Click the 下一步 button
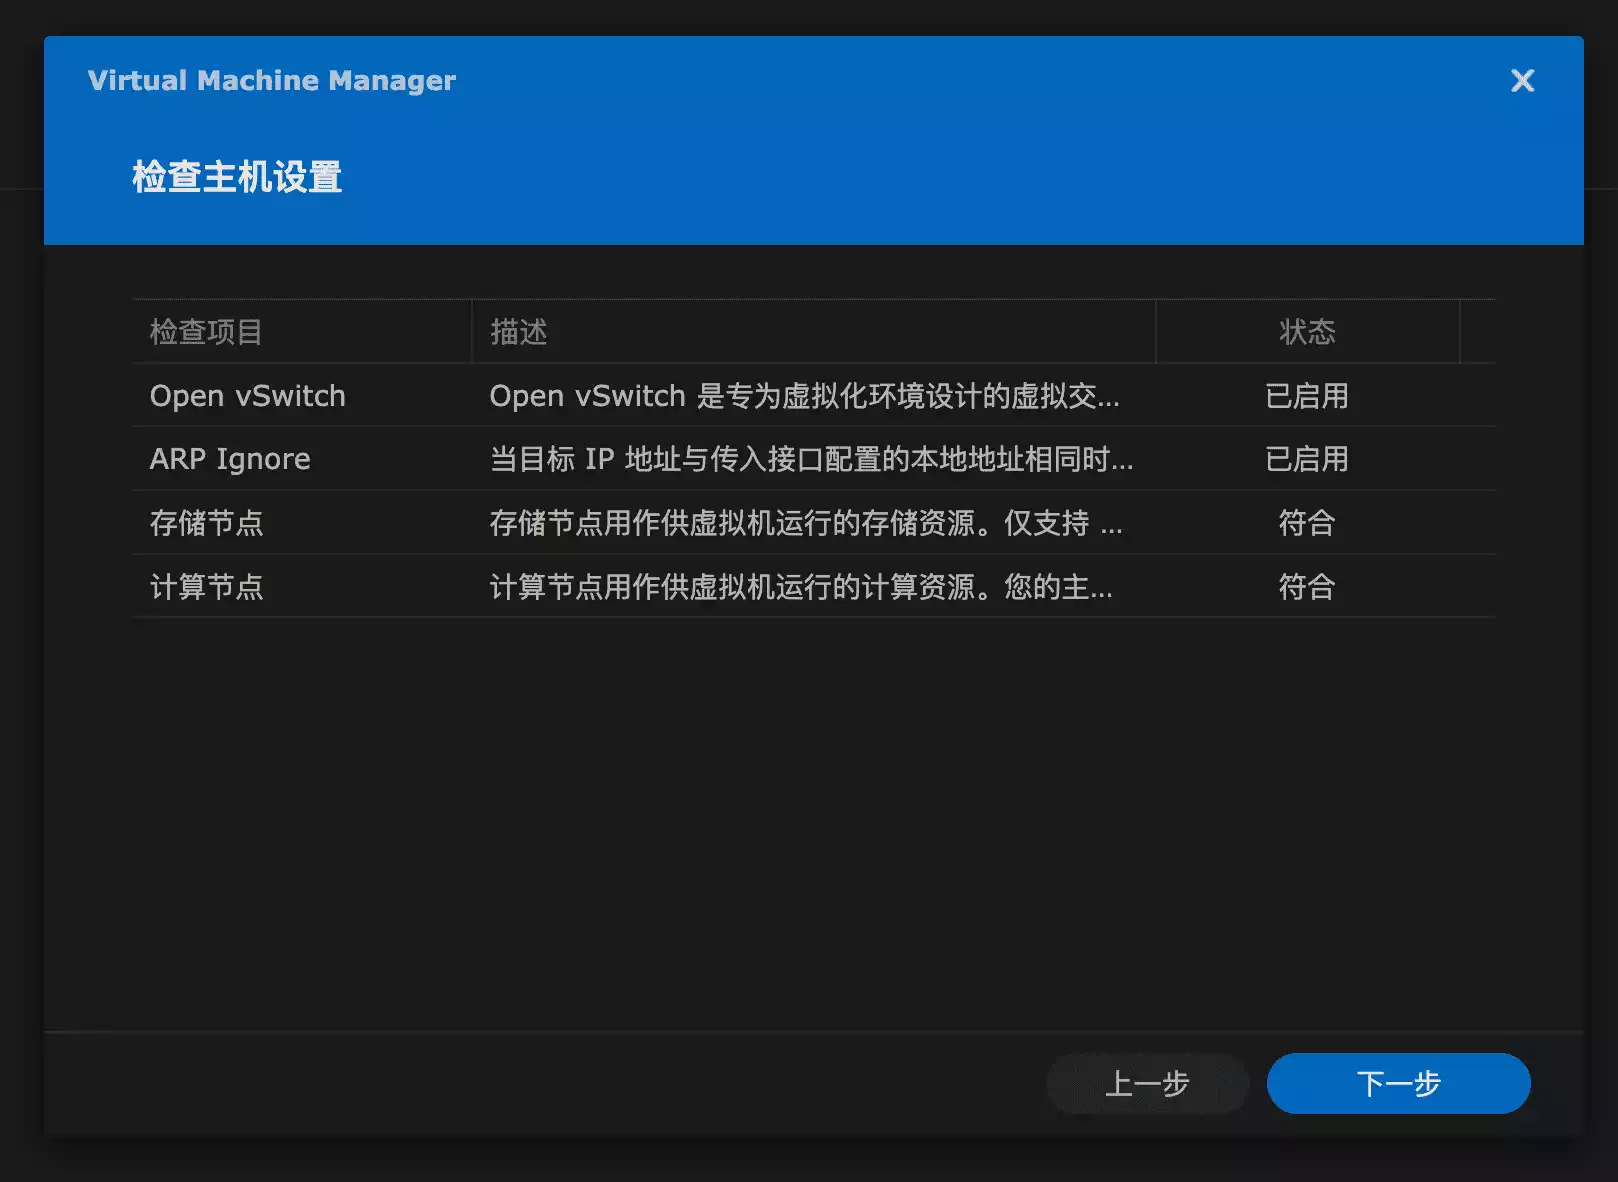 [1398, 1083]
